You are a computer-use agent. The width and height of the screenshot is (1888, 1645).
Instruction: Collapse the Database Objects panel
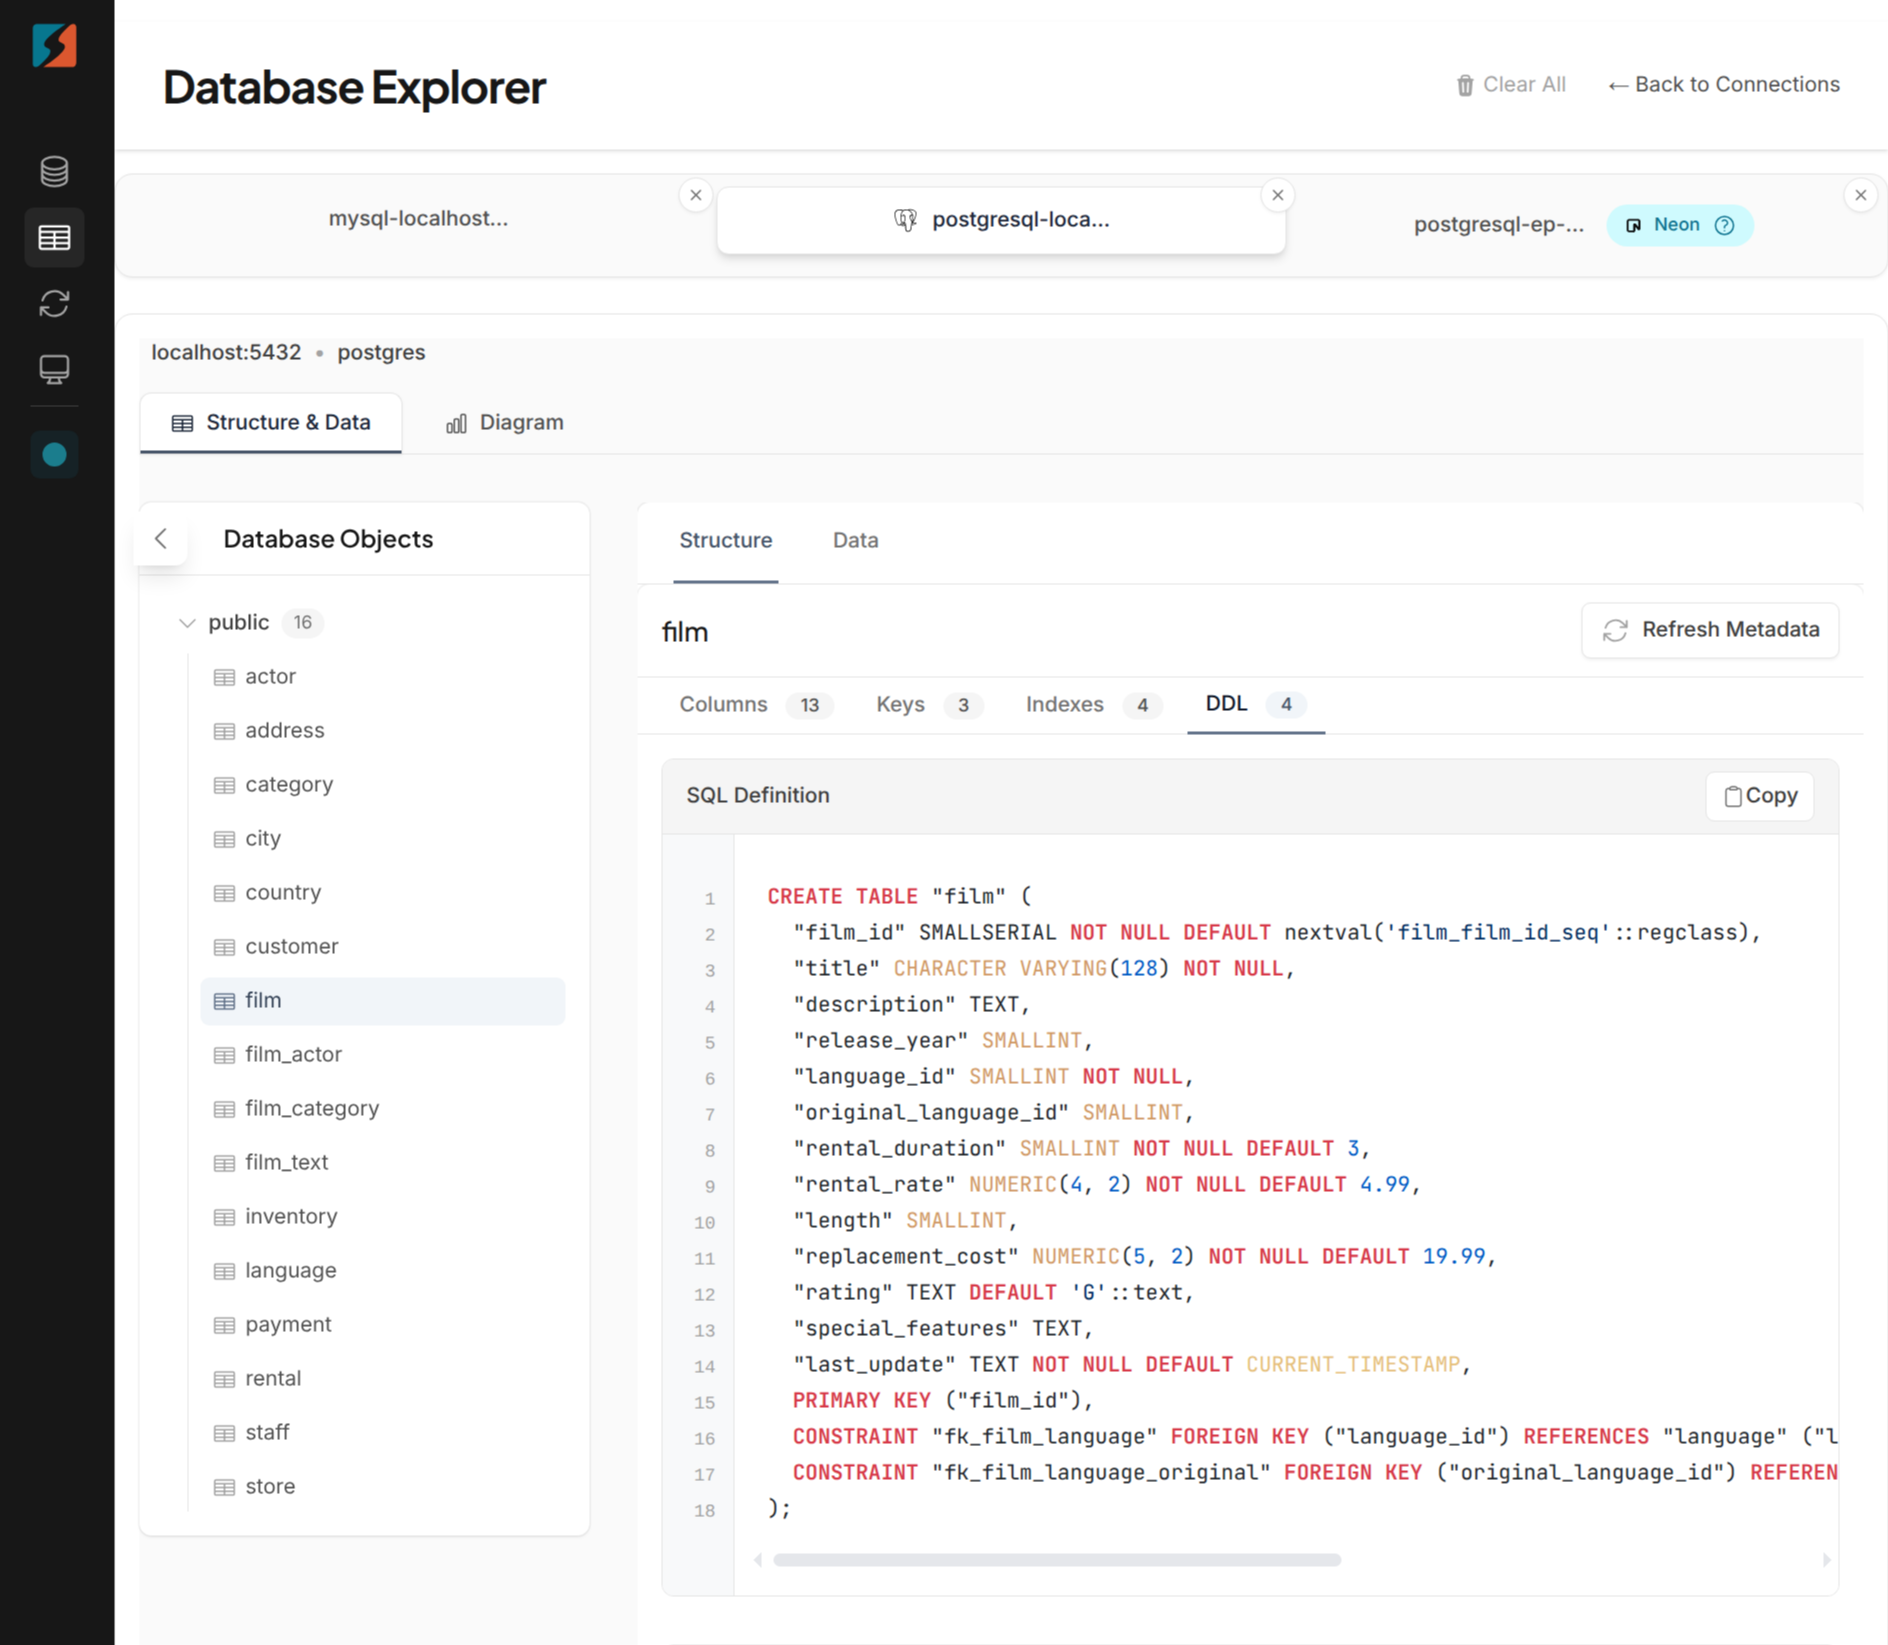point(161,538)
